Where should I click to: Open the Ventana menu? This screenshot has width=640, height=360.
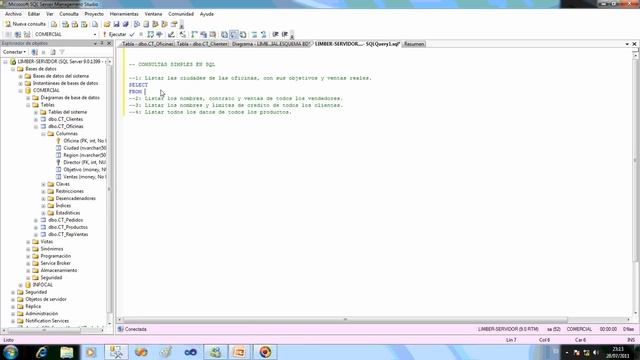coord(153,14)
